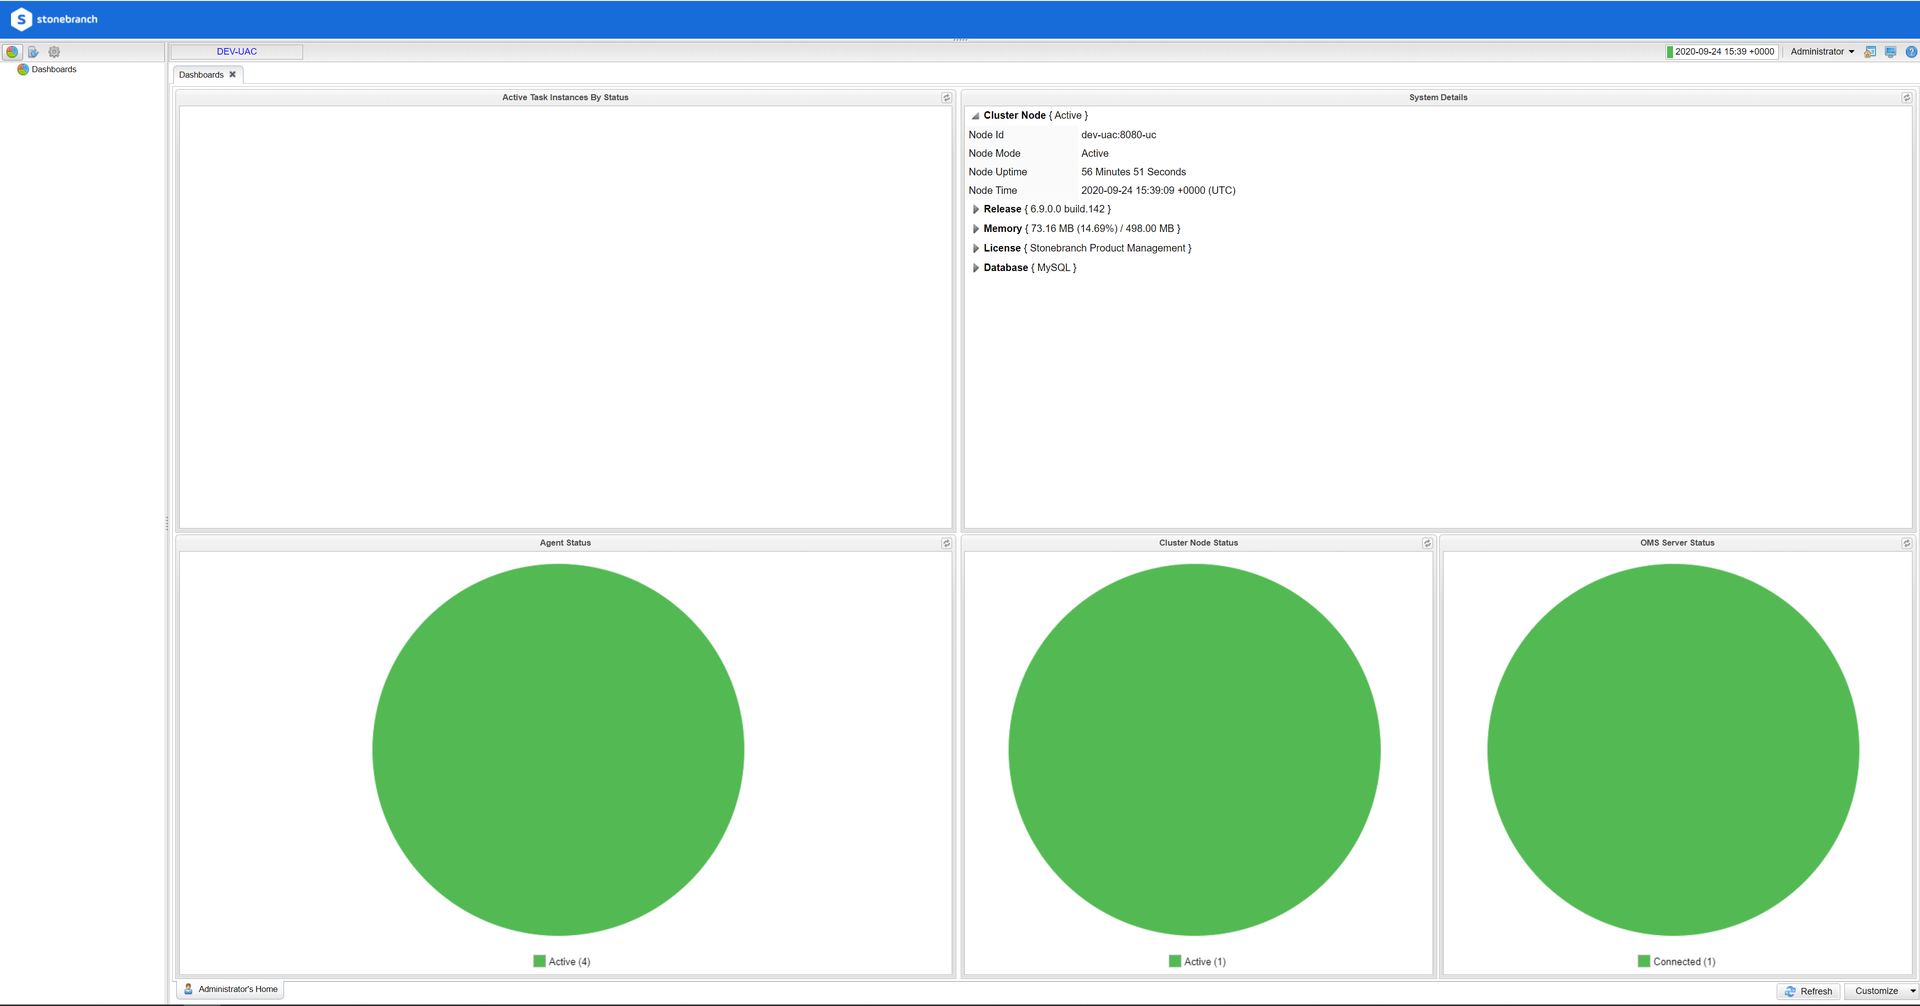Screen dimensions: 1920x1006
Task: Refresh the System Details widget
Action: coord(1906,98)
